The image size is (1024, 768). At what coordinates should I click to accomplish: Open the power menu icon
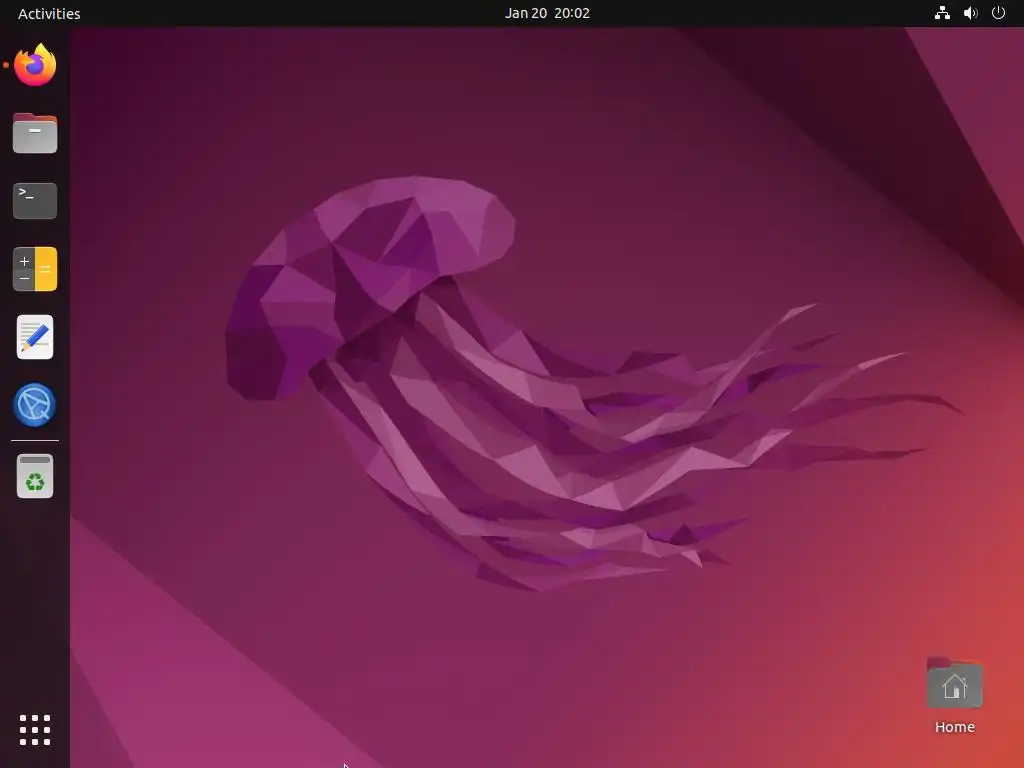coord(998,13)
